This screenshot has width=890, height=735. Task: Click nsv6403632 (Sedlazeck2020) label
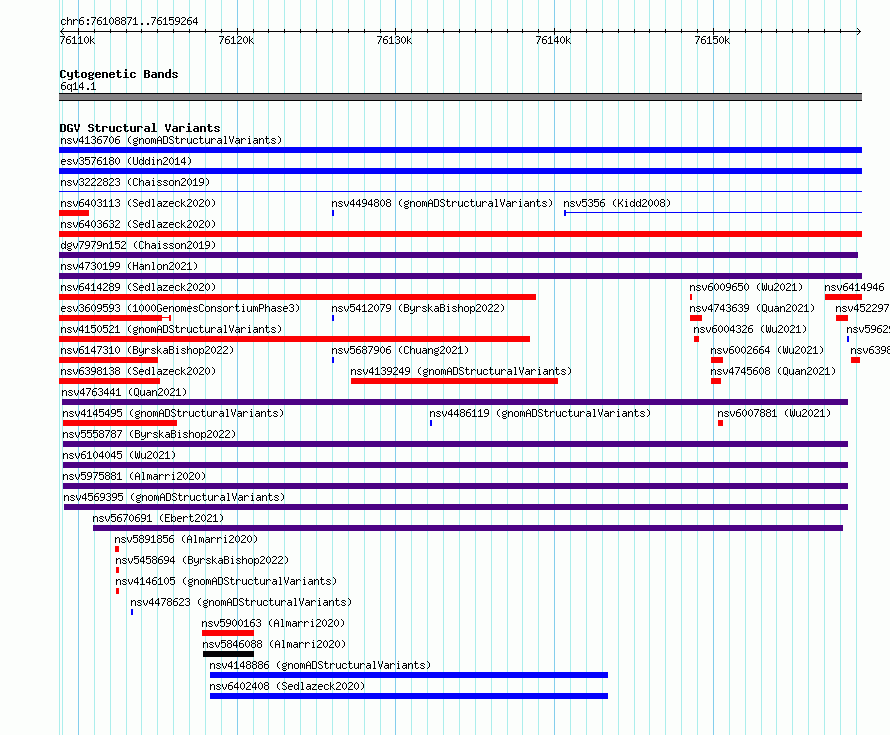pyautogui.click(x=138, y=224)
